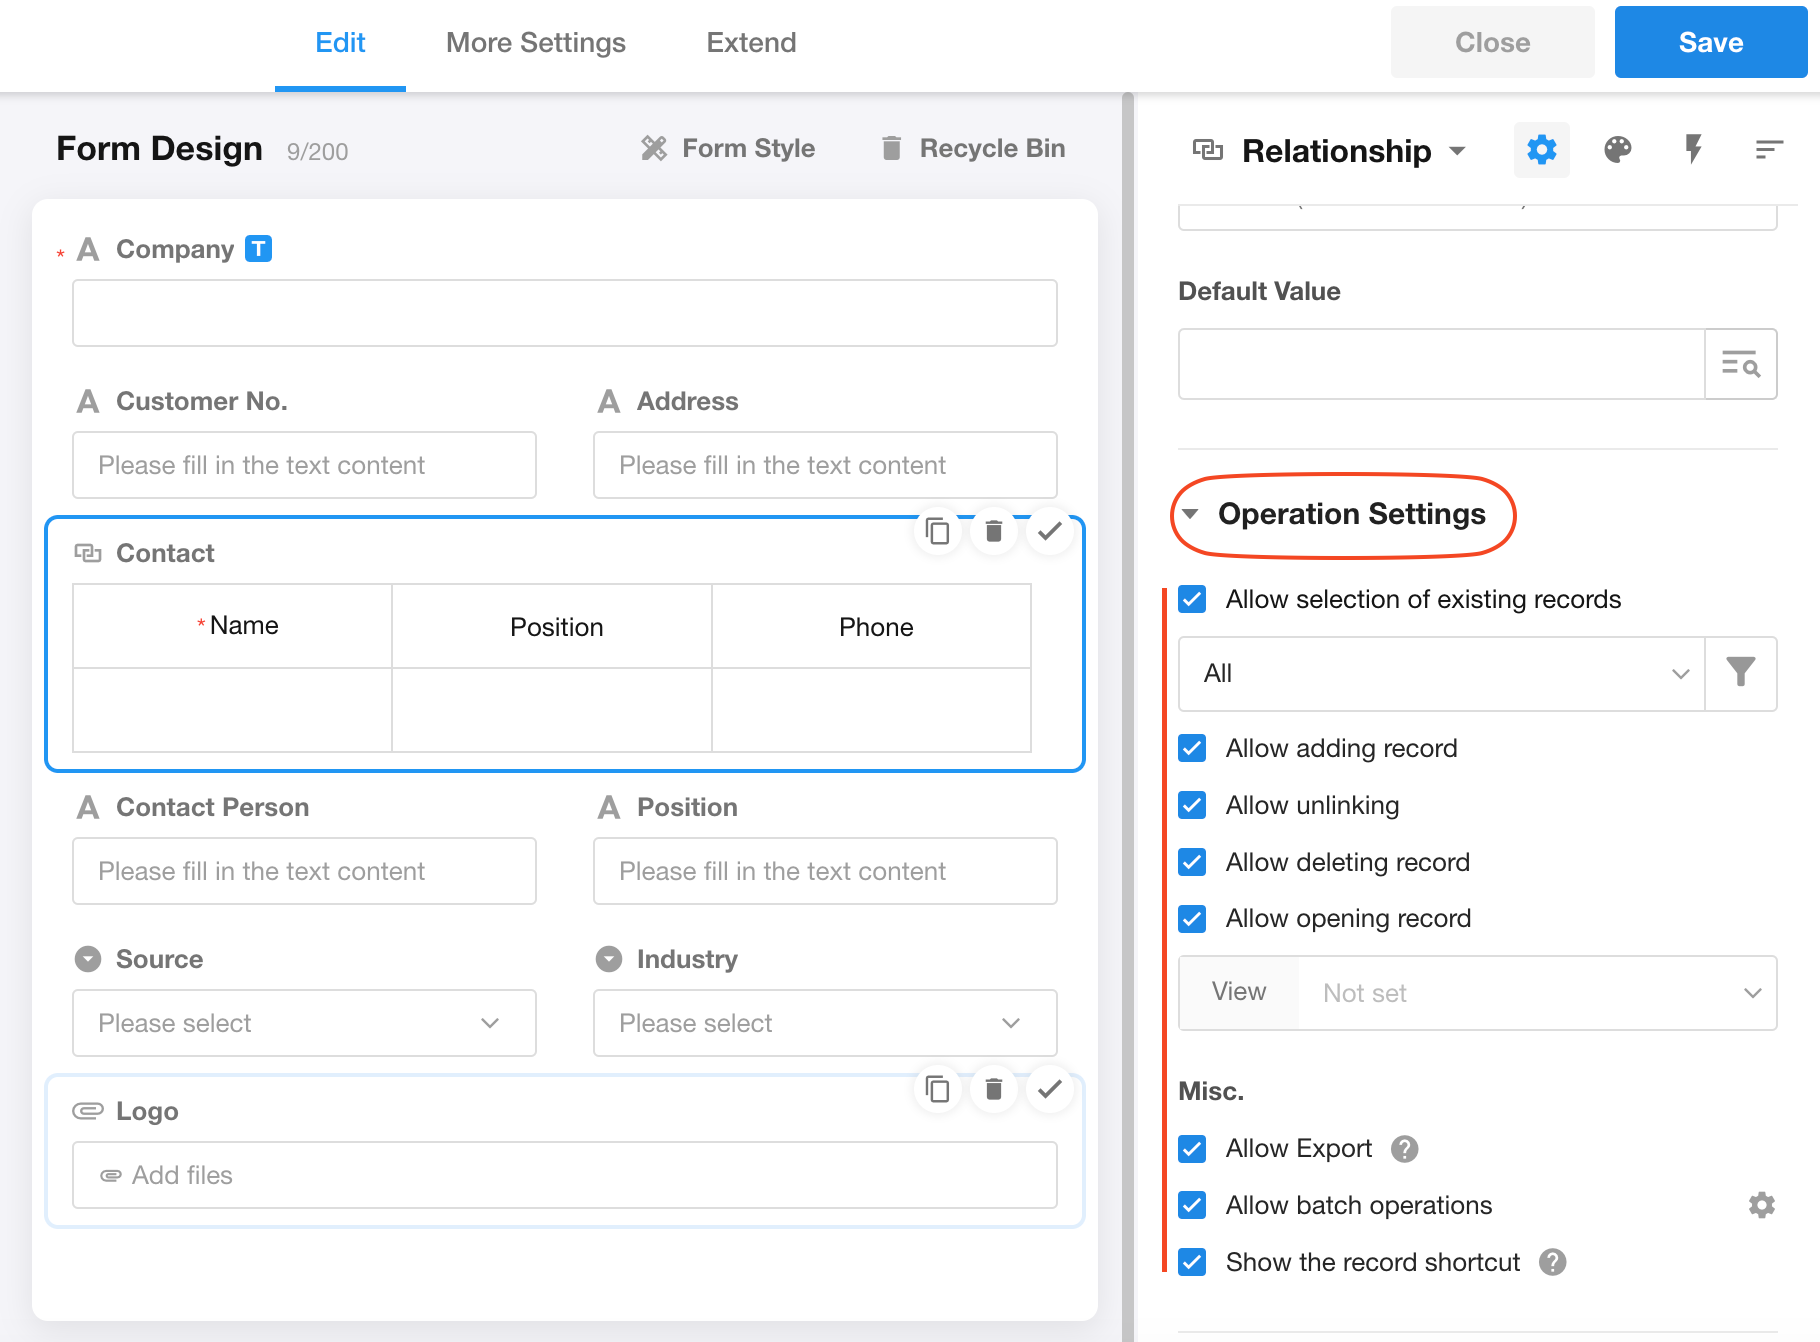The height and width of the screenshot is (1342, 1820).
Task: Uncheck Allow adding record
Action: tap(1192, 748)
